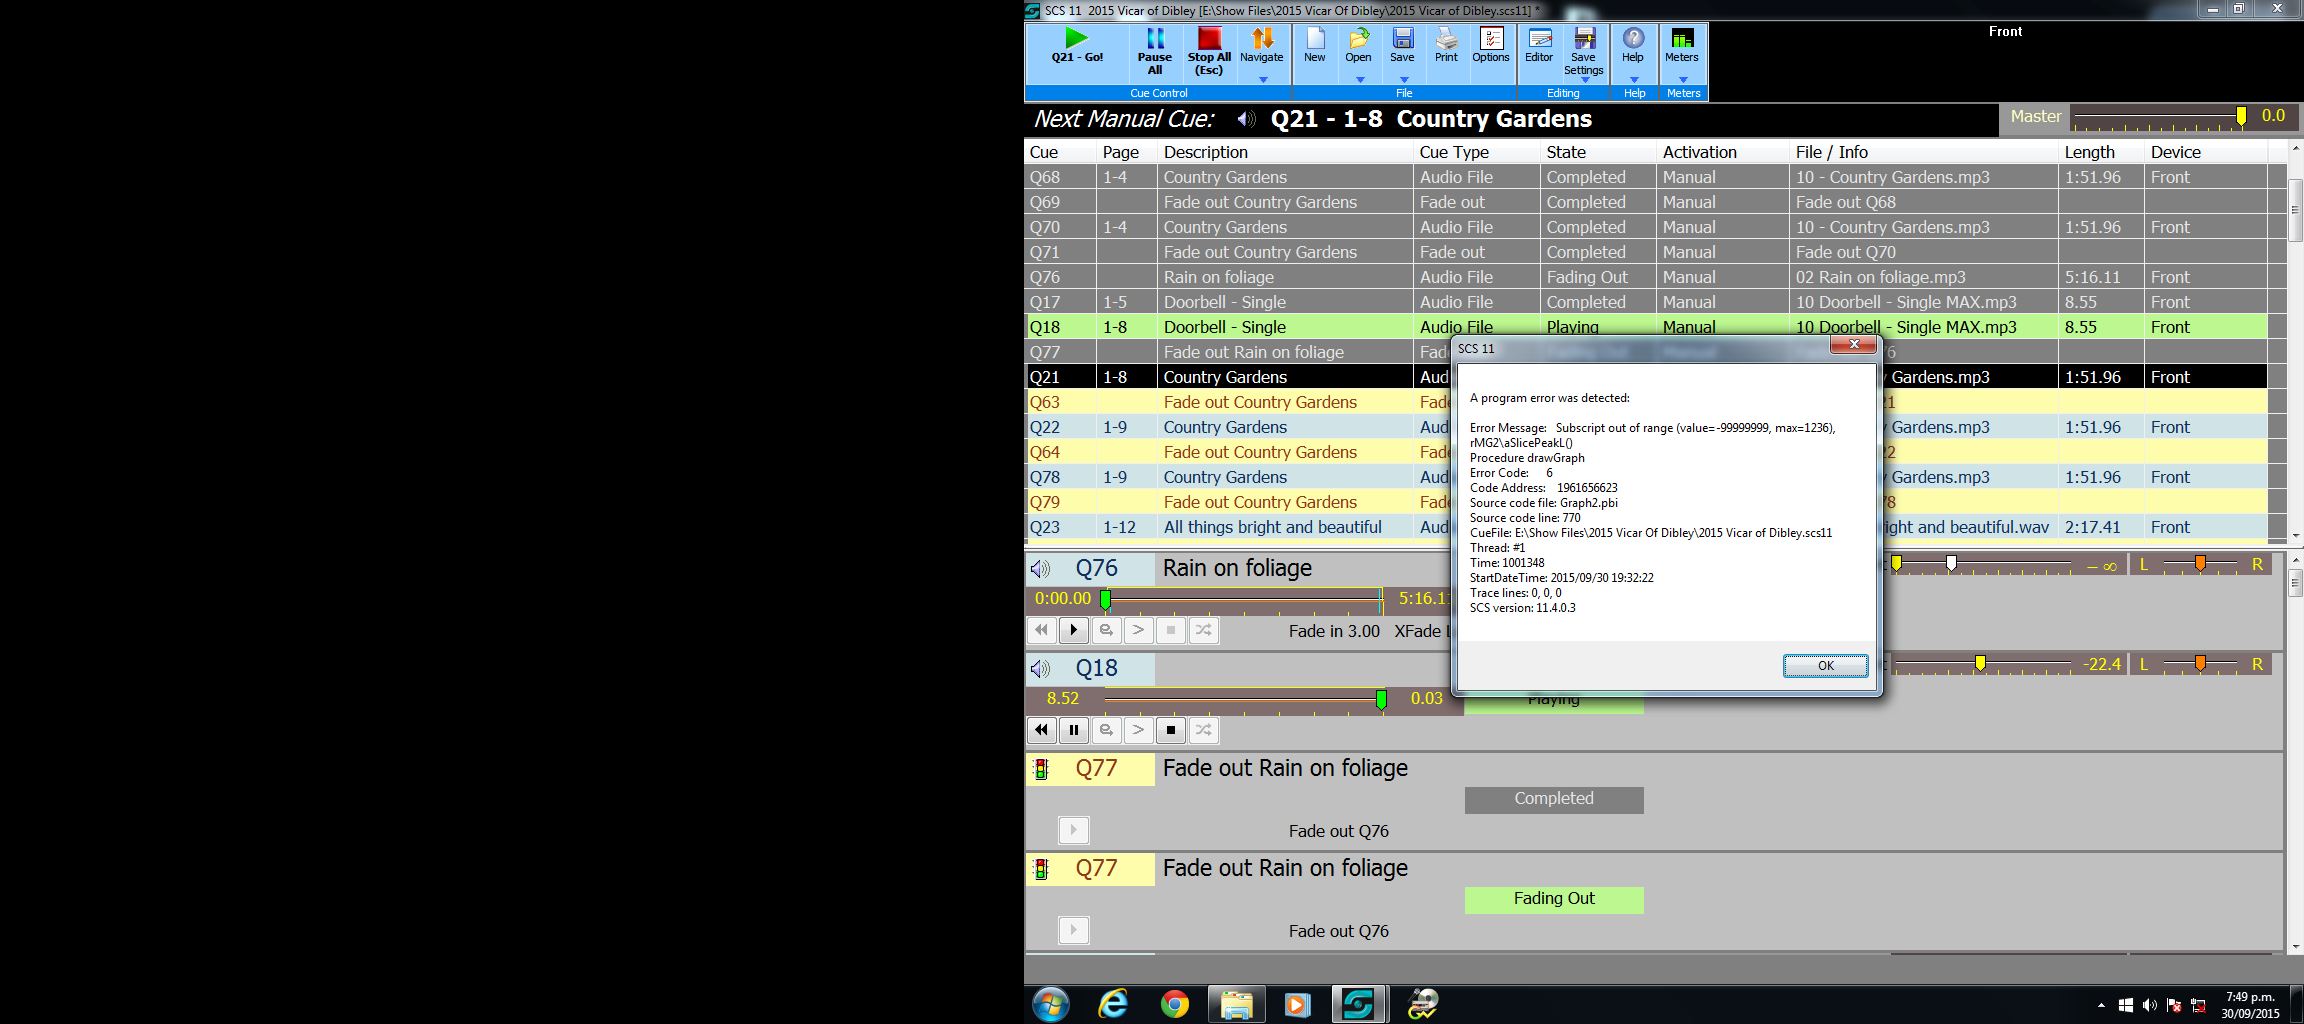This screenshot has width=2304, height=1024.
Task: Expand the Help dropdown arrow
Action: pos(1634,80)
